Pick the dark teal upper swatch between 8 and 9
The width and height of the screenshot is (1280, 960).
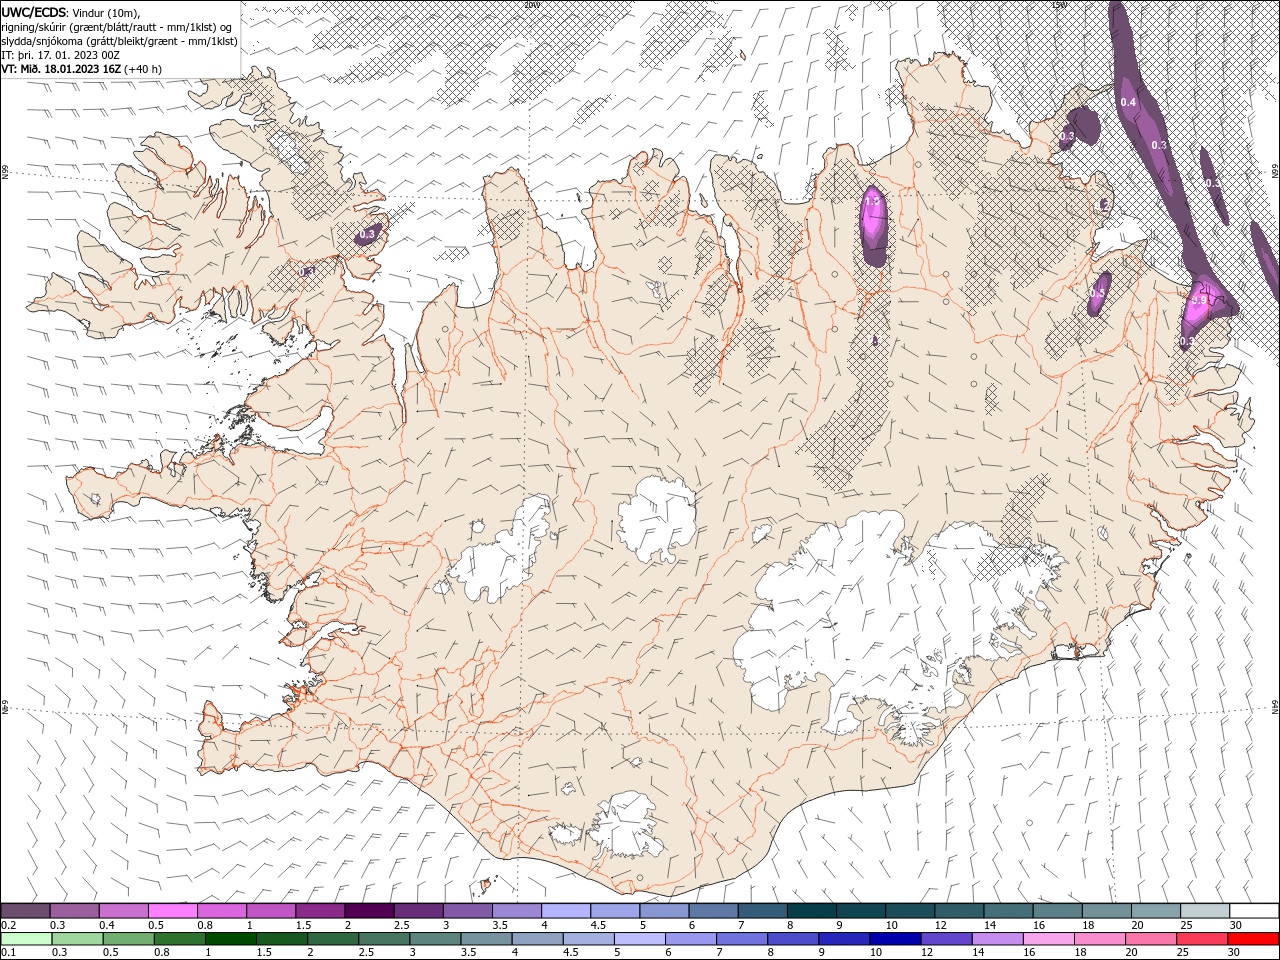click(x=811, y=910)
